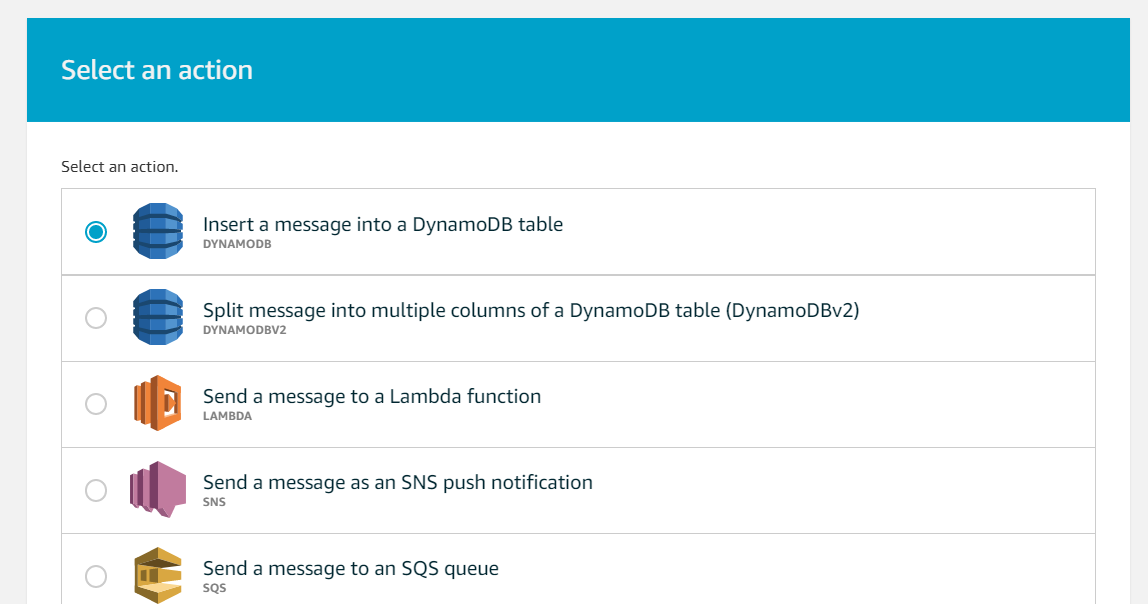The height and width of the screenshot is (604, 1148).
Task: Choose the DynamoDBv2 split message radio button
Action: 96,318
